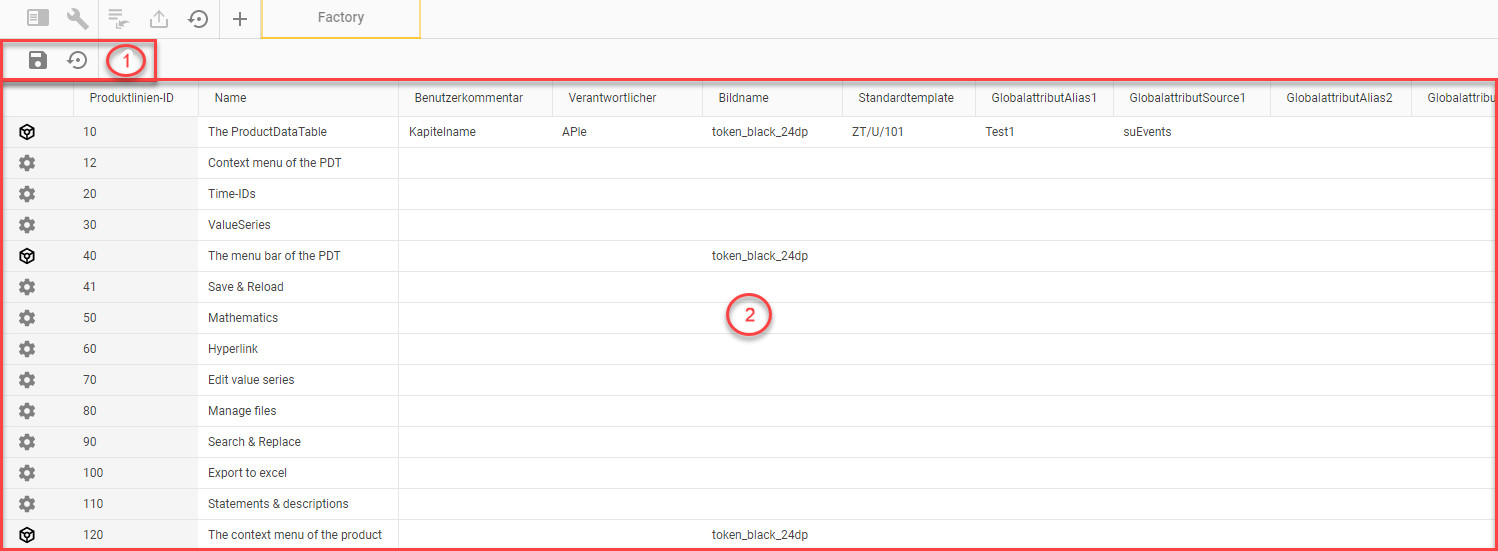Viewport: 1498px width, 551px height.
Task: Click the cube icon for row 120
Action: [28, 535]
